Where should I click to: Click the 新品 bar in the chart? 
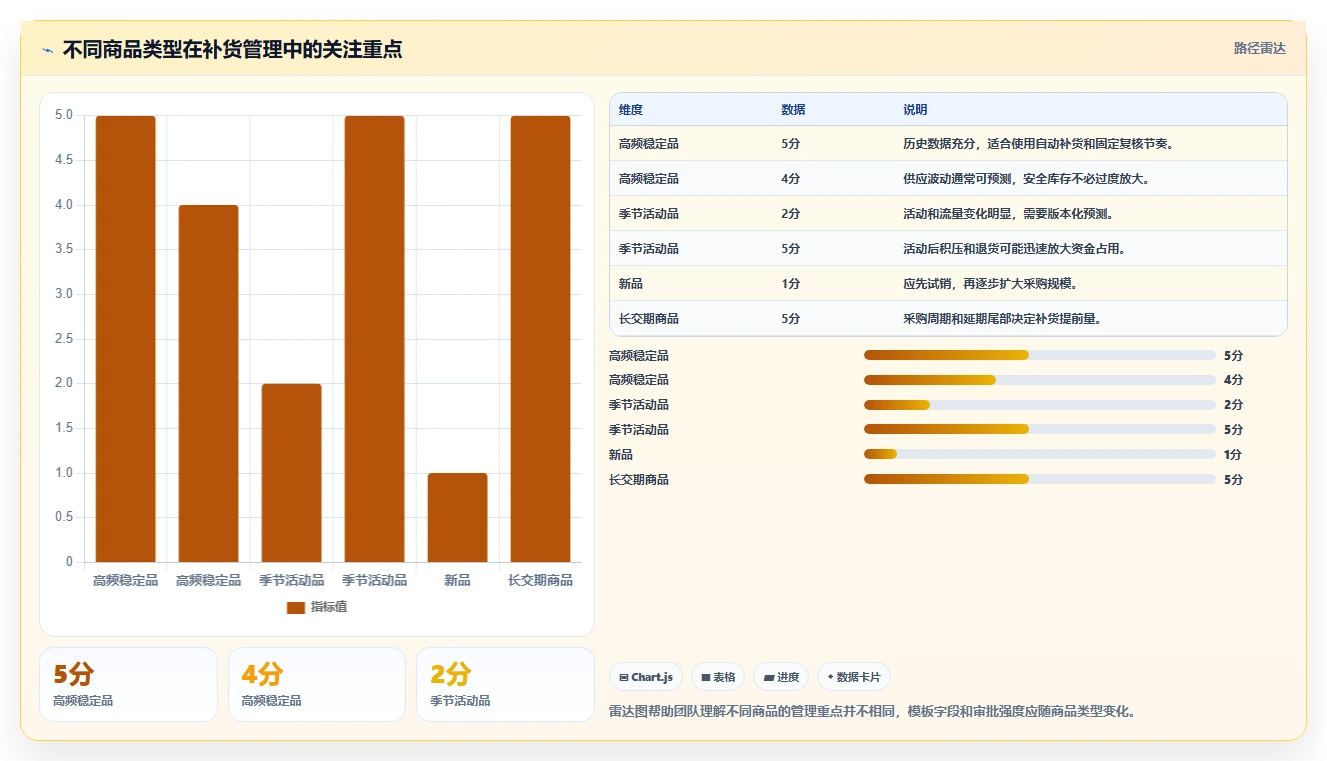457,518
